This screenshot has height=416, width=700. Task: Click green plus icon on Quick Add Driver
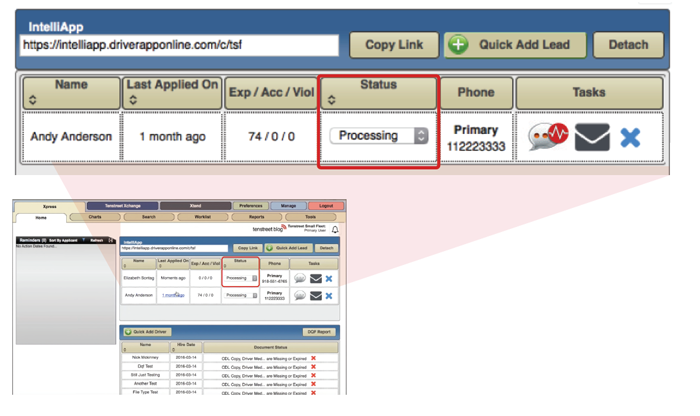(x=128, y=332)
